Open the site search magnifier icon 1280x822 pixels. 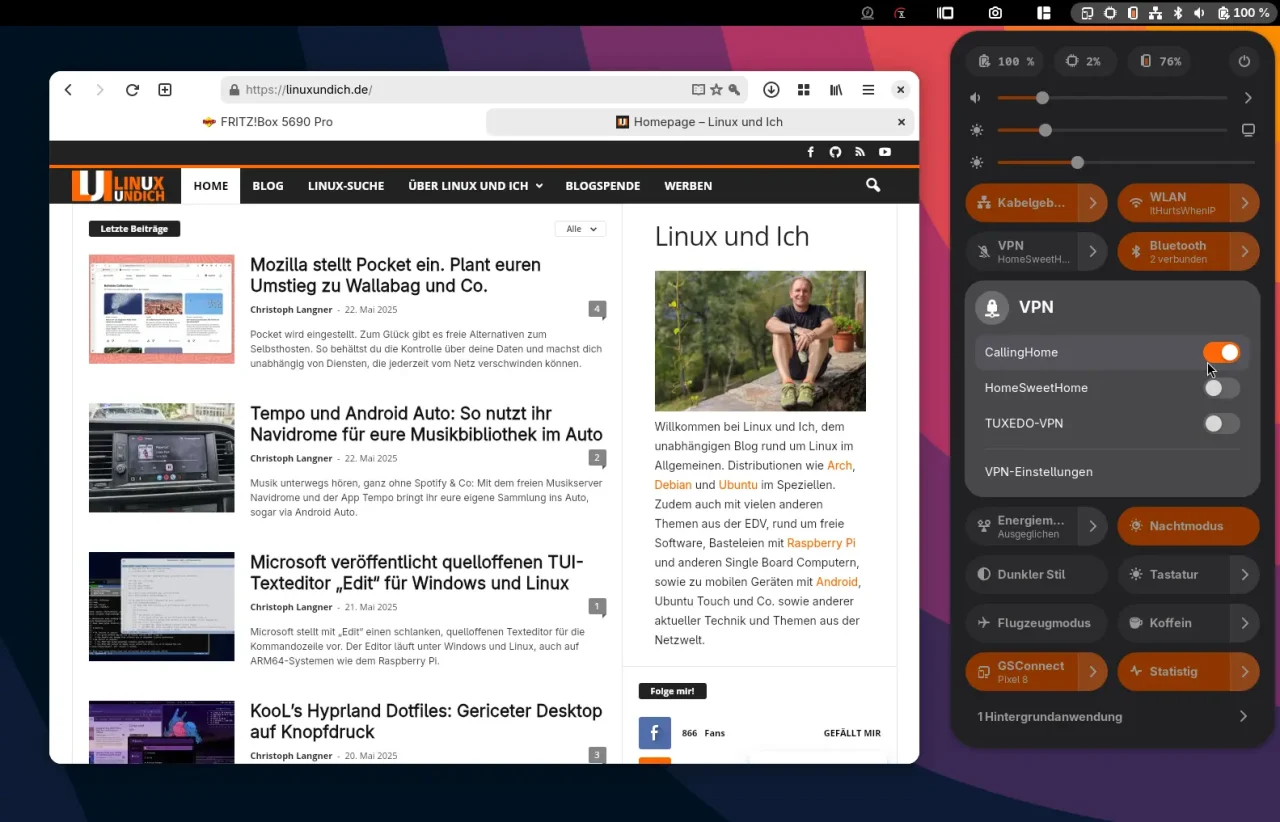pos(873,185)
